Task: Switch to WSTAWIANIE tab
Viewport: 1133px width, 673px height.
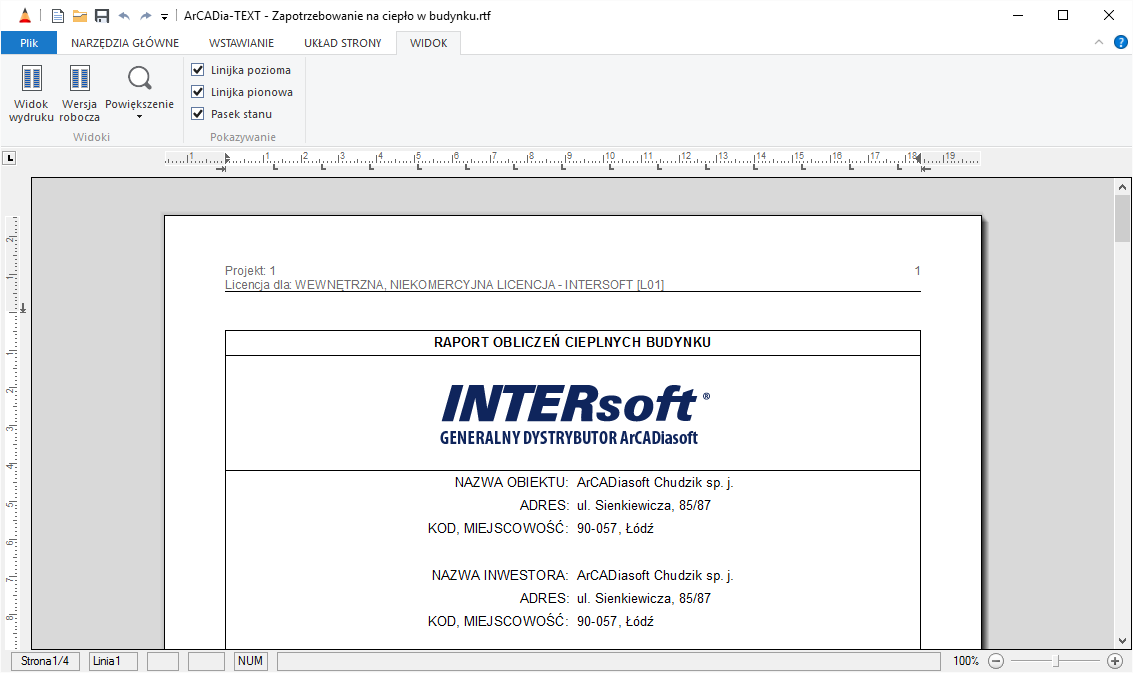Action: pyautogui.click(x=241, y=43)
